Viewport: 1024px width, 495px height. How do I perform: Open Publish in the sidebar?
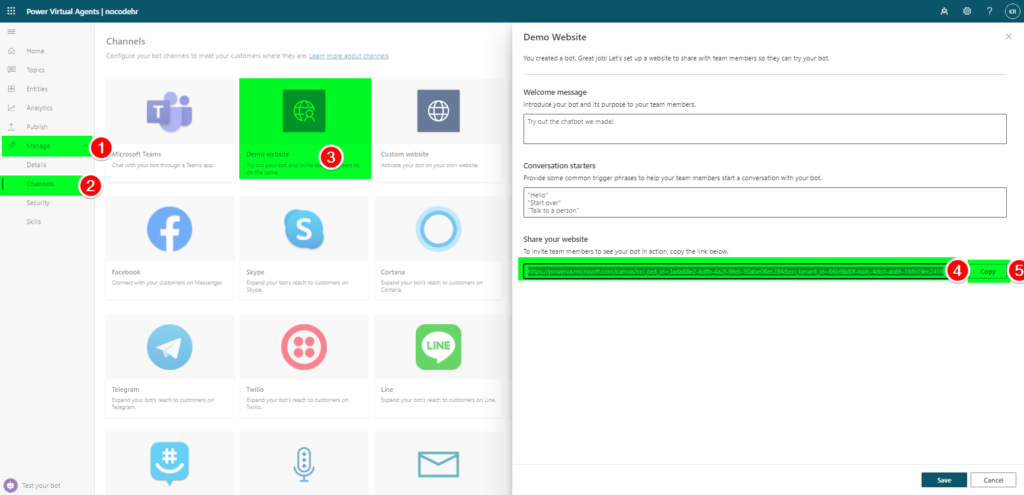click(37, 127)
